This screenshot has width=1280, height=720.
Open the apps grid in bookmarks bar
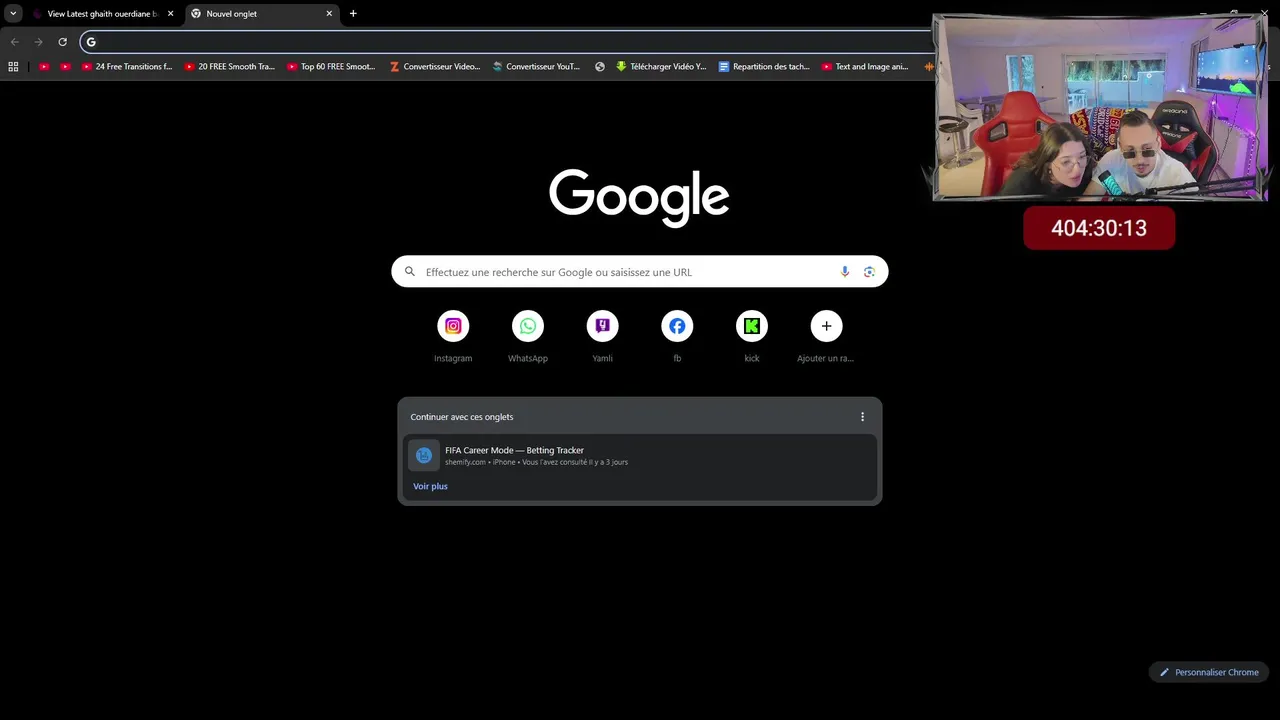coord(13,67)
